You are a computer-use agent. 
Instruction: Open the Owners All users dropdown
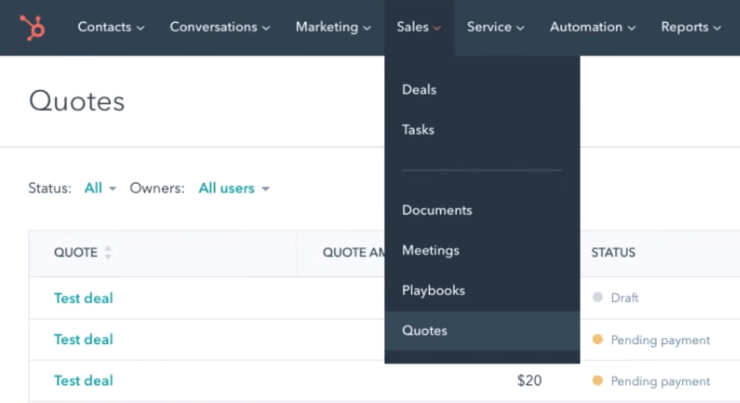tap(234, 188)
